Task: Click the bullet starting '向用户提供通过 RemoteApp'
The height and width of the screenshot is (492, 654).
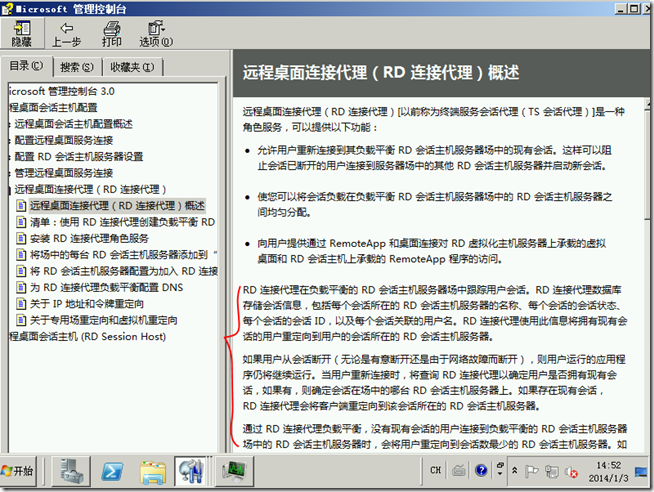Action: tap(432, 251)
